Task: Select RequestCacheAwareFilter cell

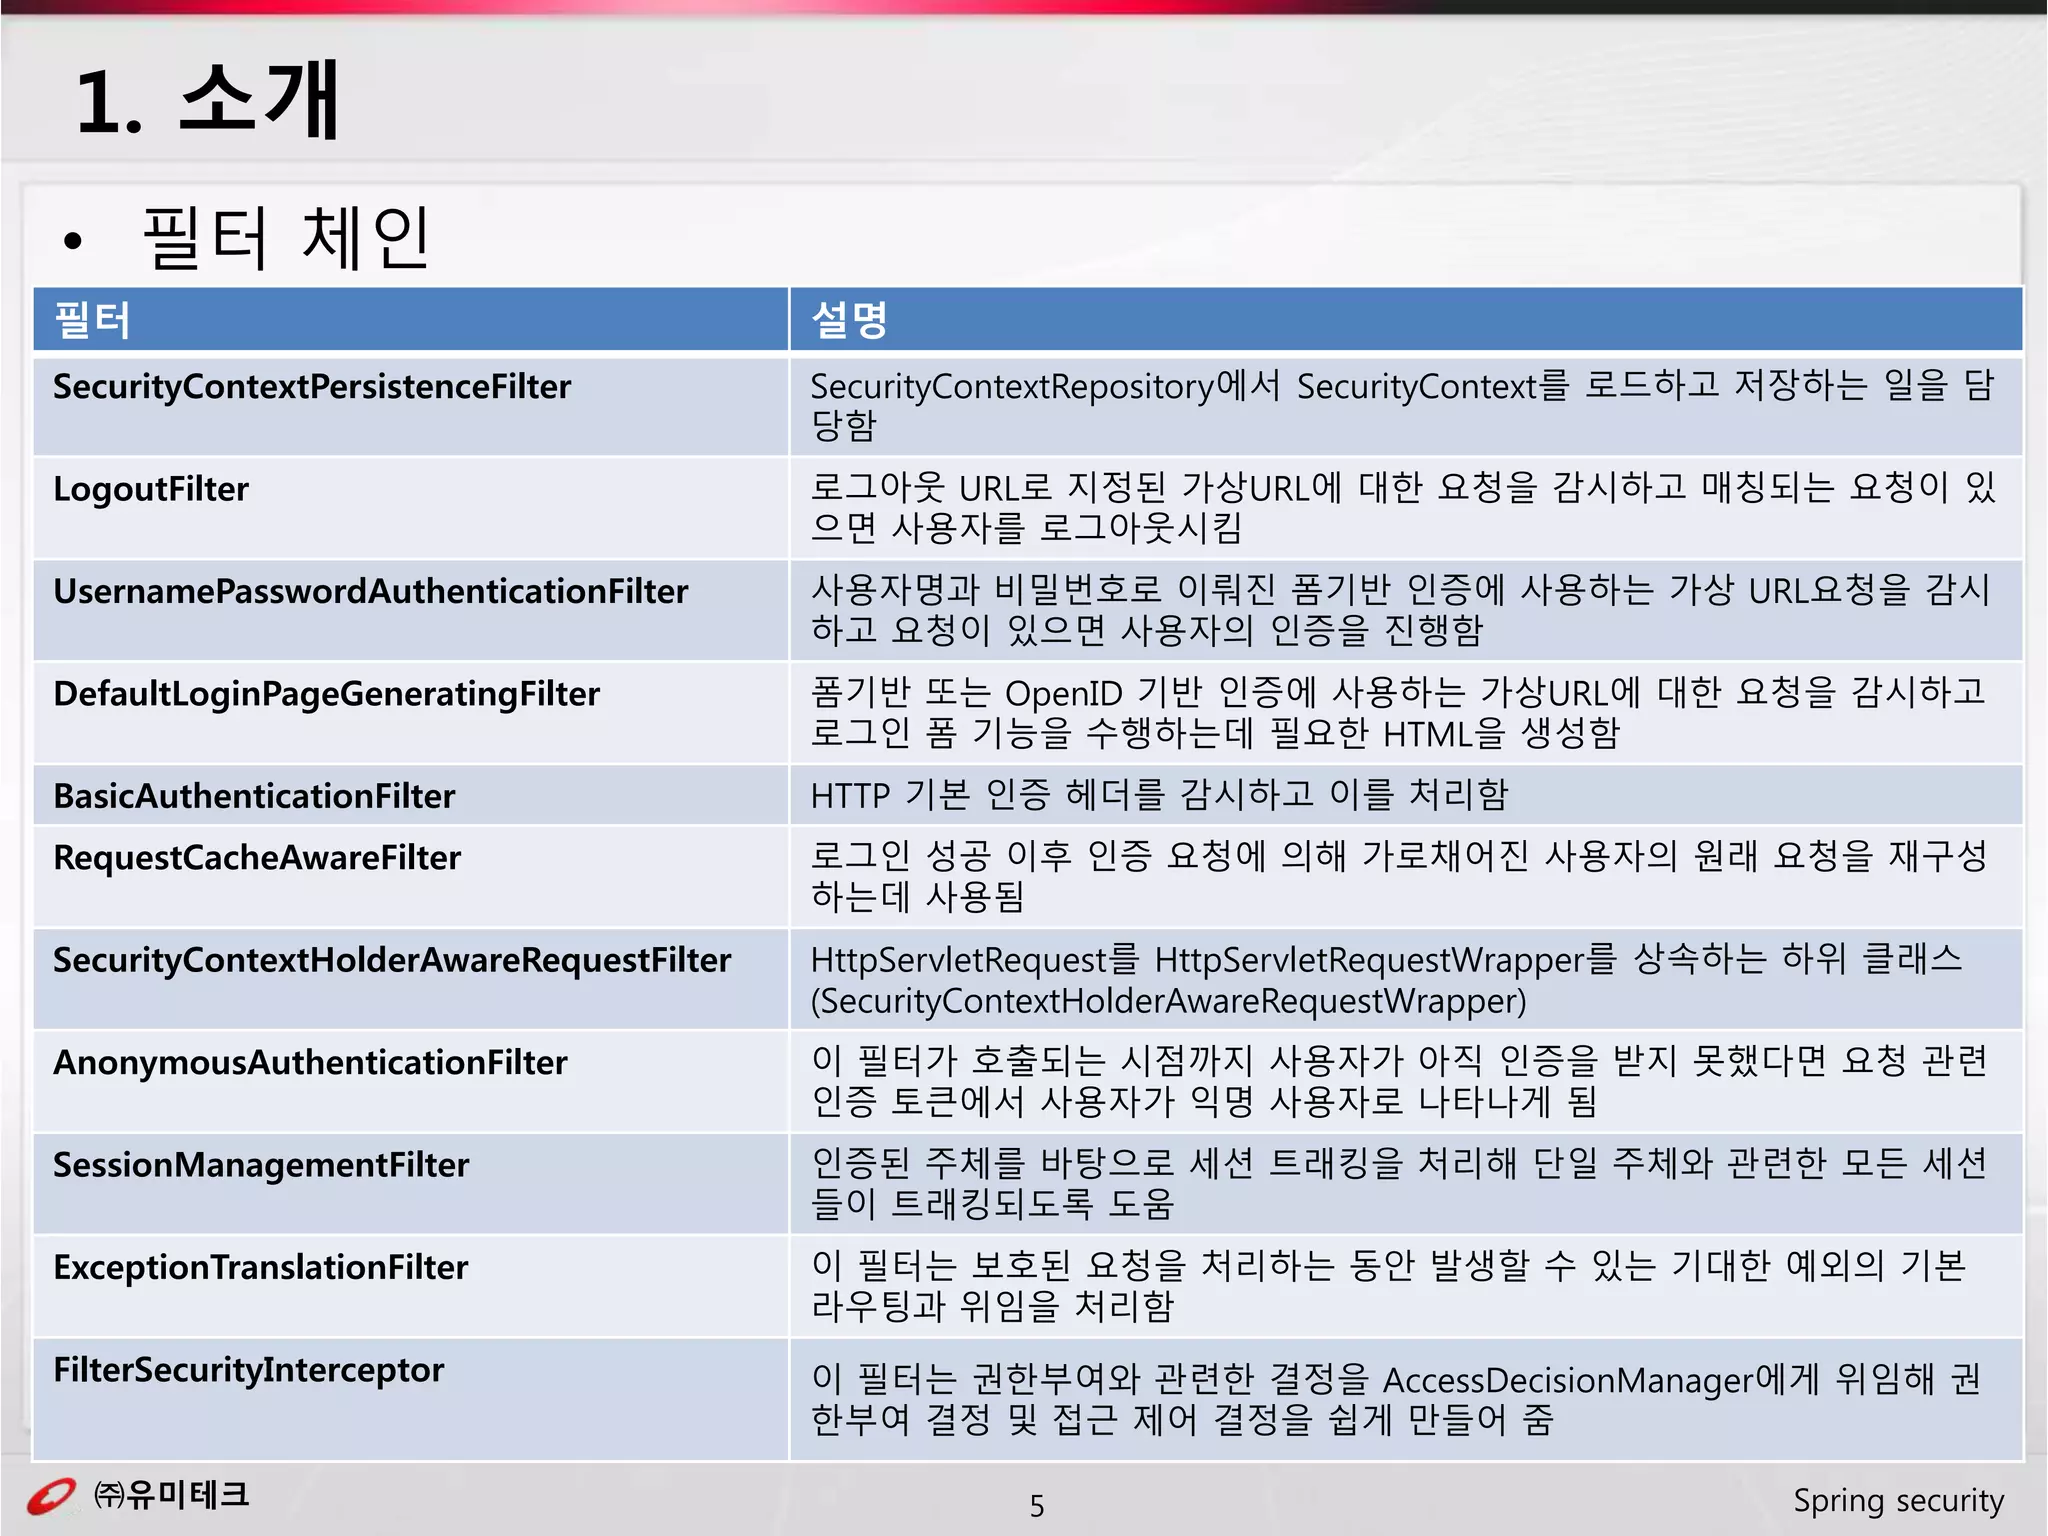Action: tap(411, 877)
